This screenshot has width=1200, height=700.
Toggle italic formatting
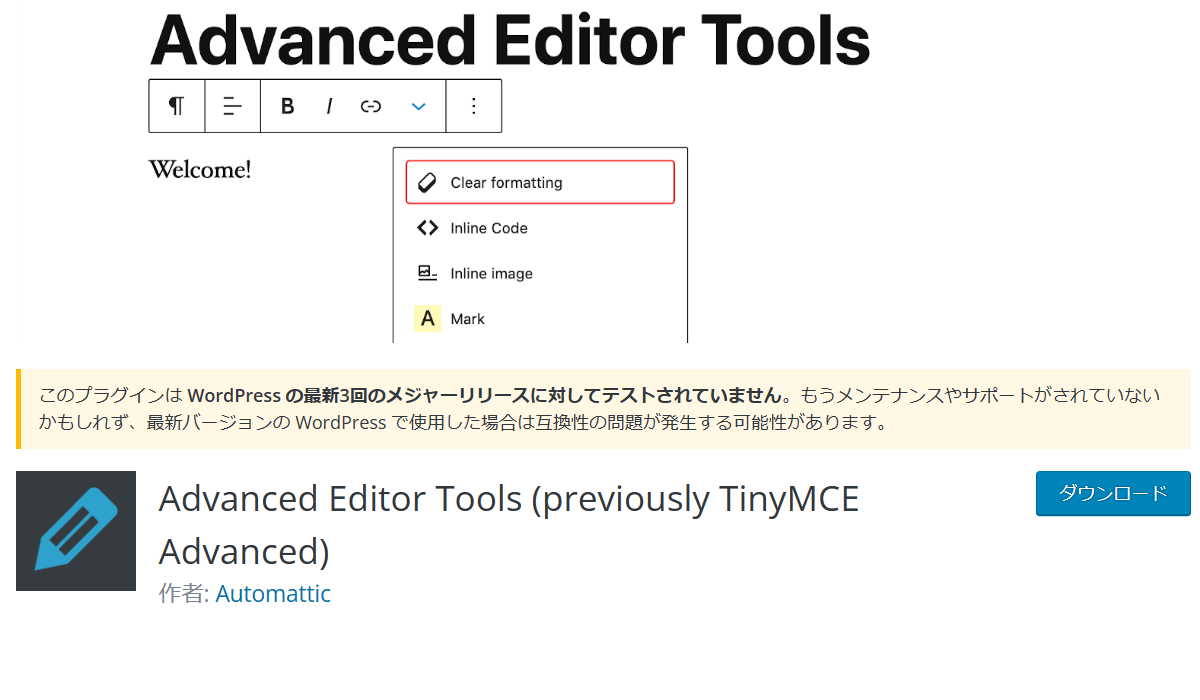(x=329, y=106)
